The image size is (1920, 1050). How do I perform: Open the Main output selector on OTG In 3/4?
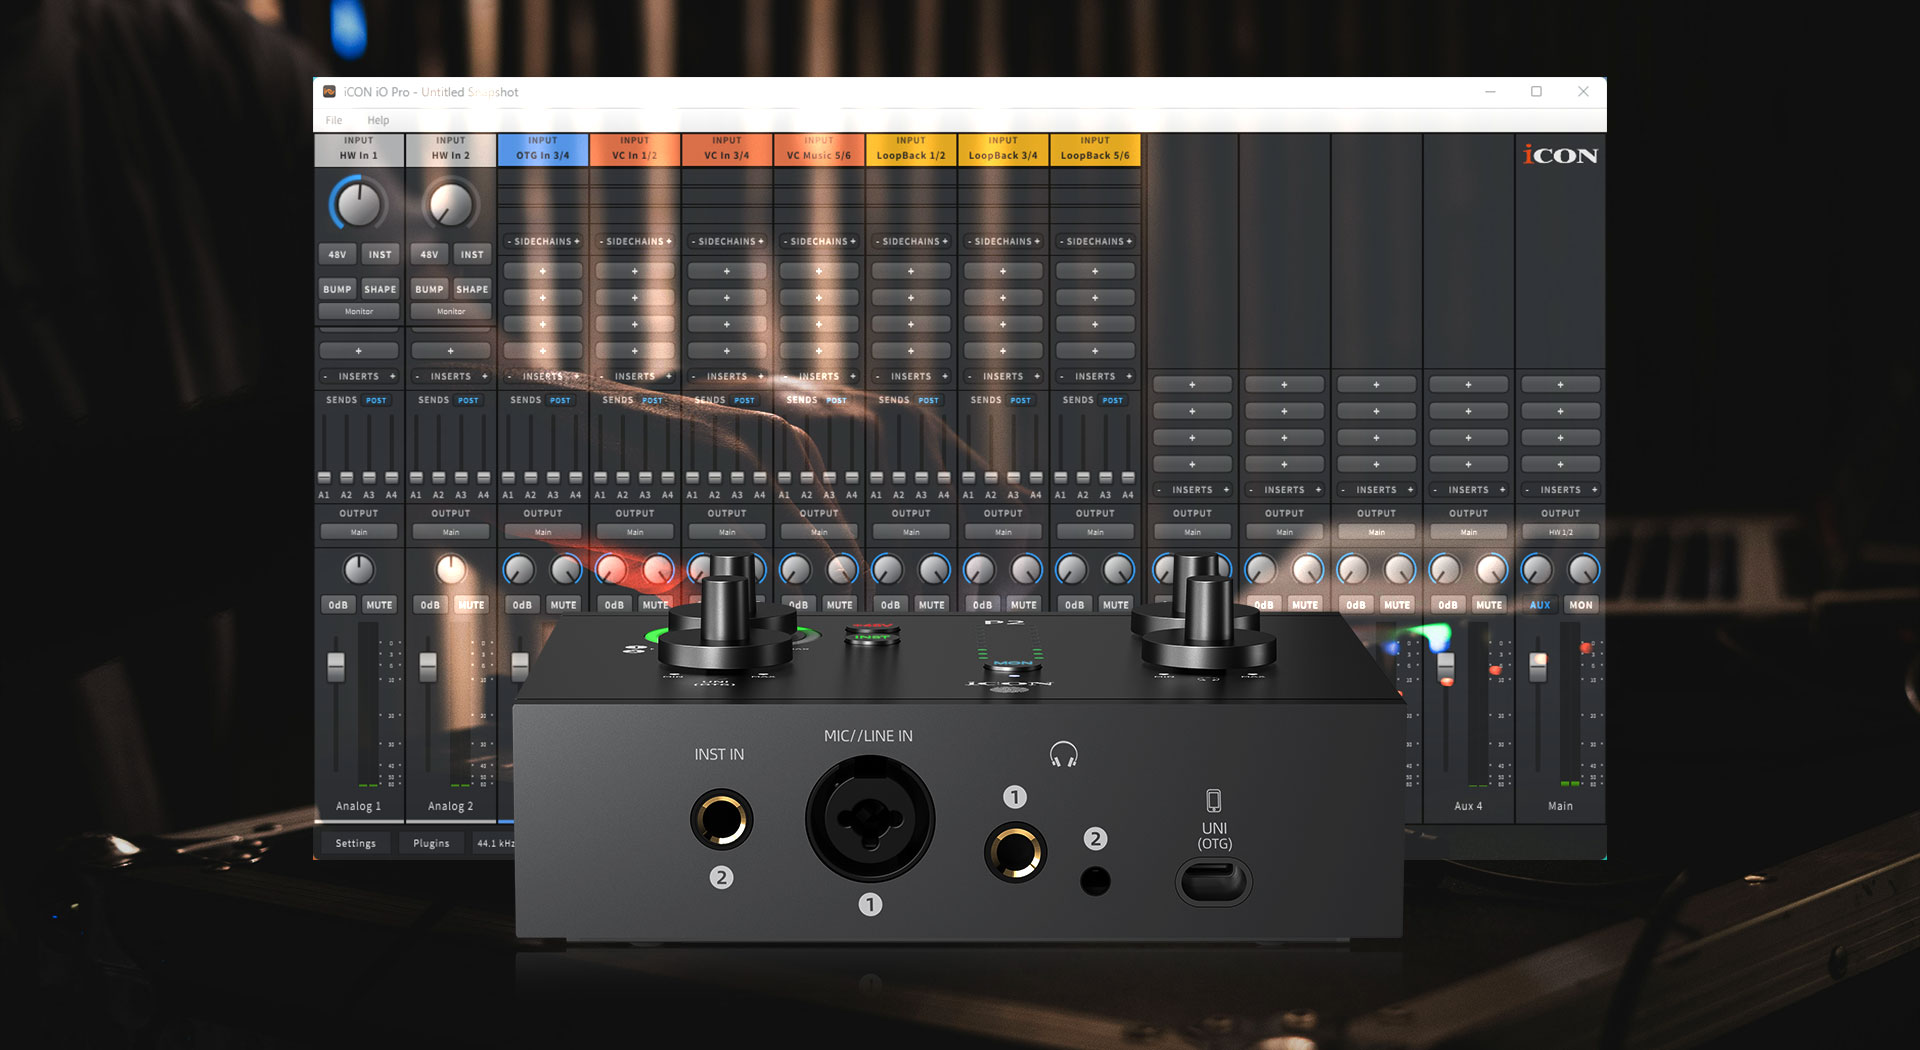pyautogui.click(x=543, y=532)
